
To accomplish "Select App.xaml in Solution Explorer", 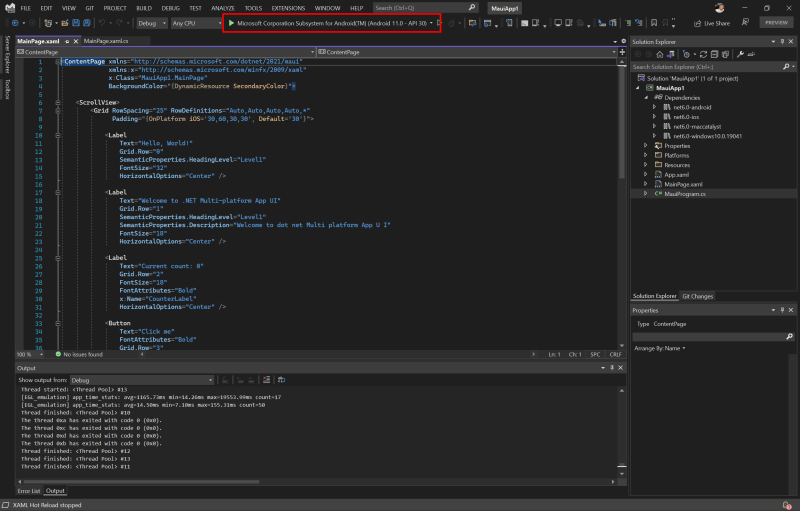I will [677, 174].
